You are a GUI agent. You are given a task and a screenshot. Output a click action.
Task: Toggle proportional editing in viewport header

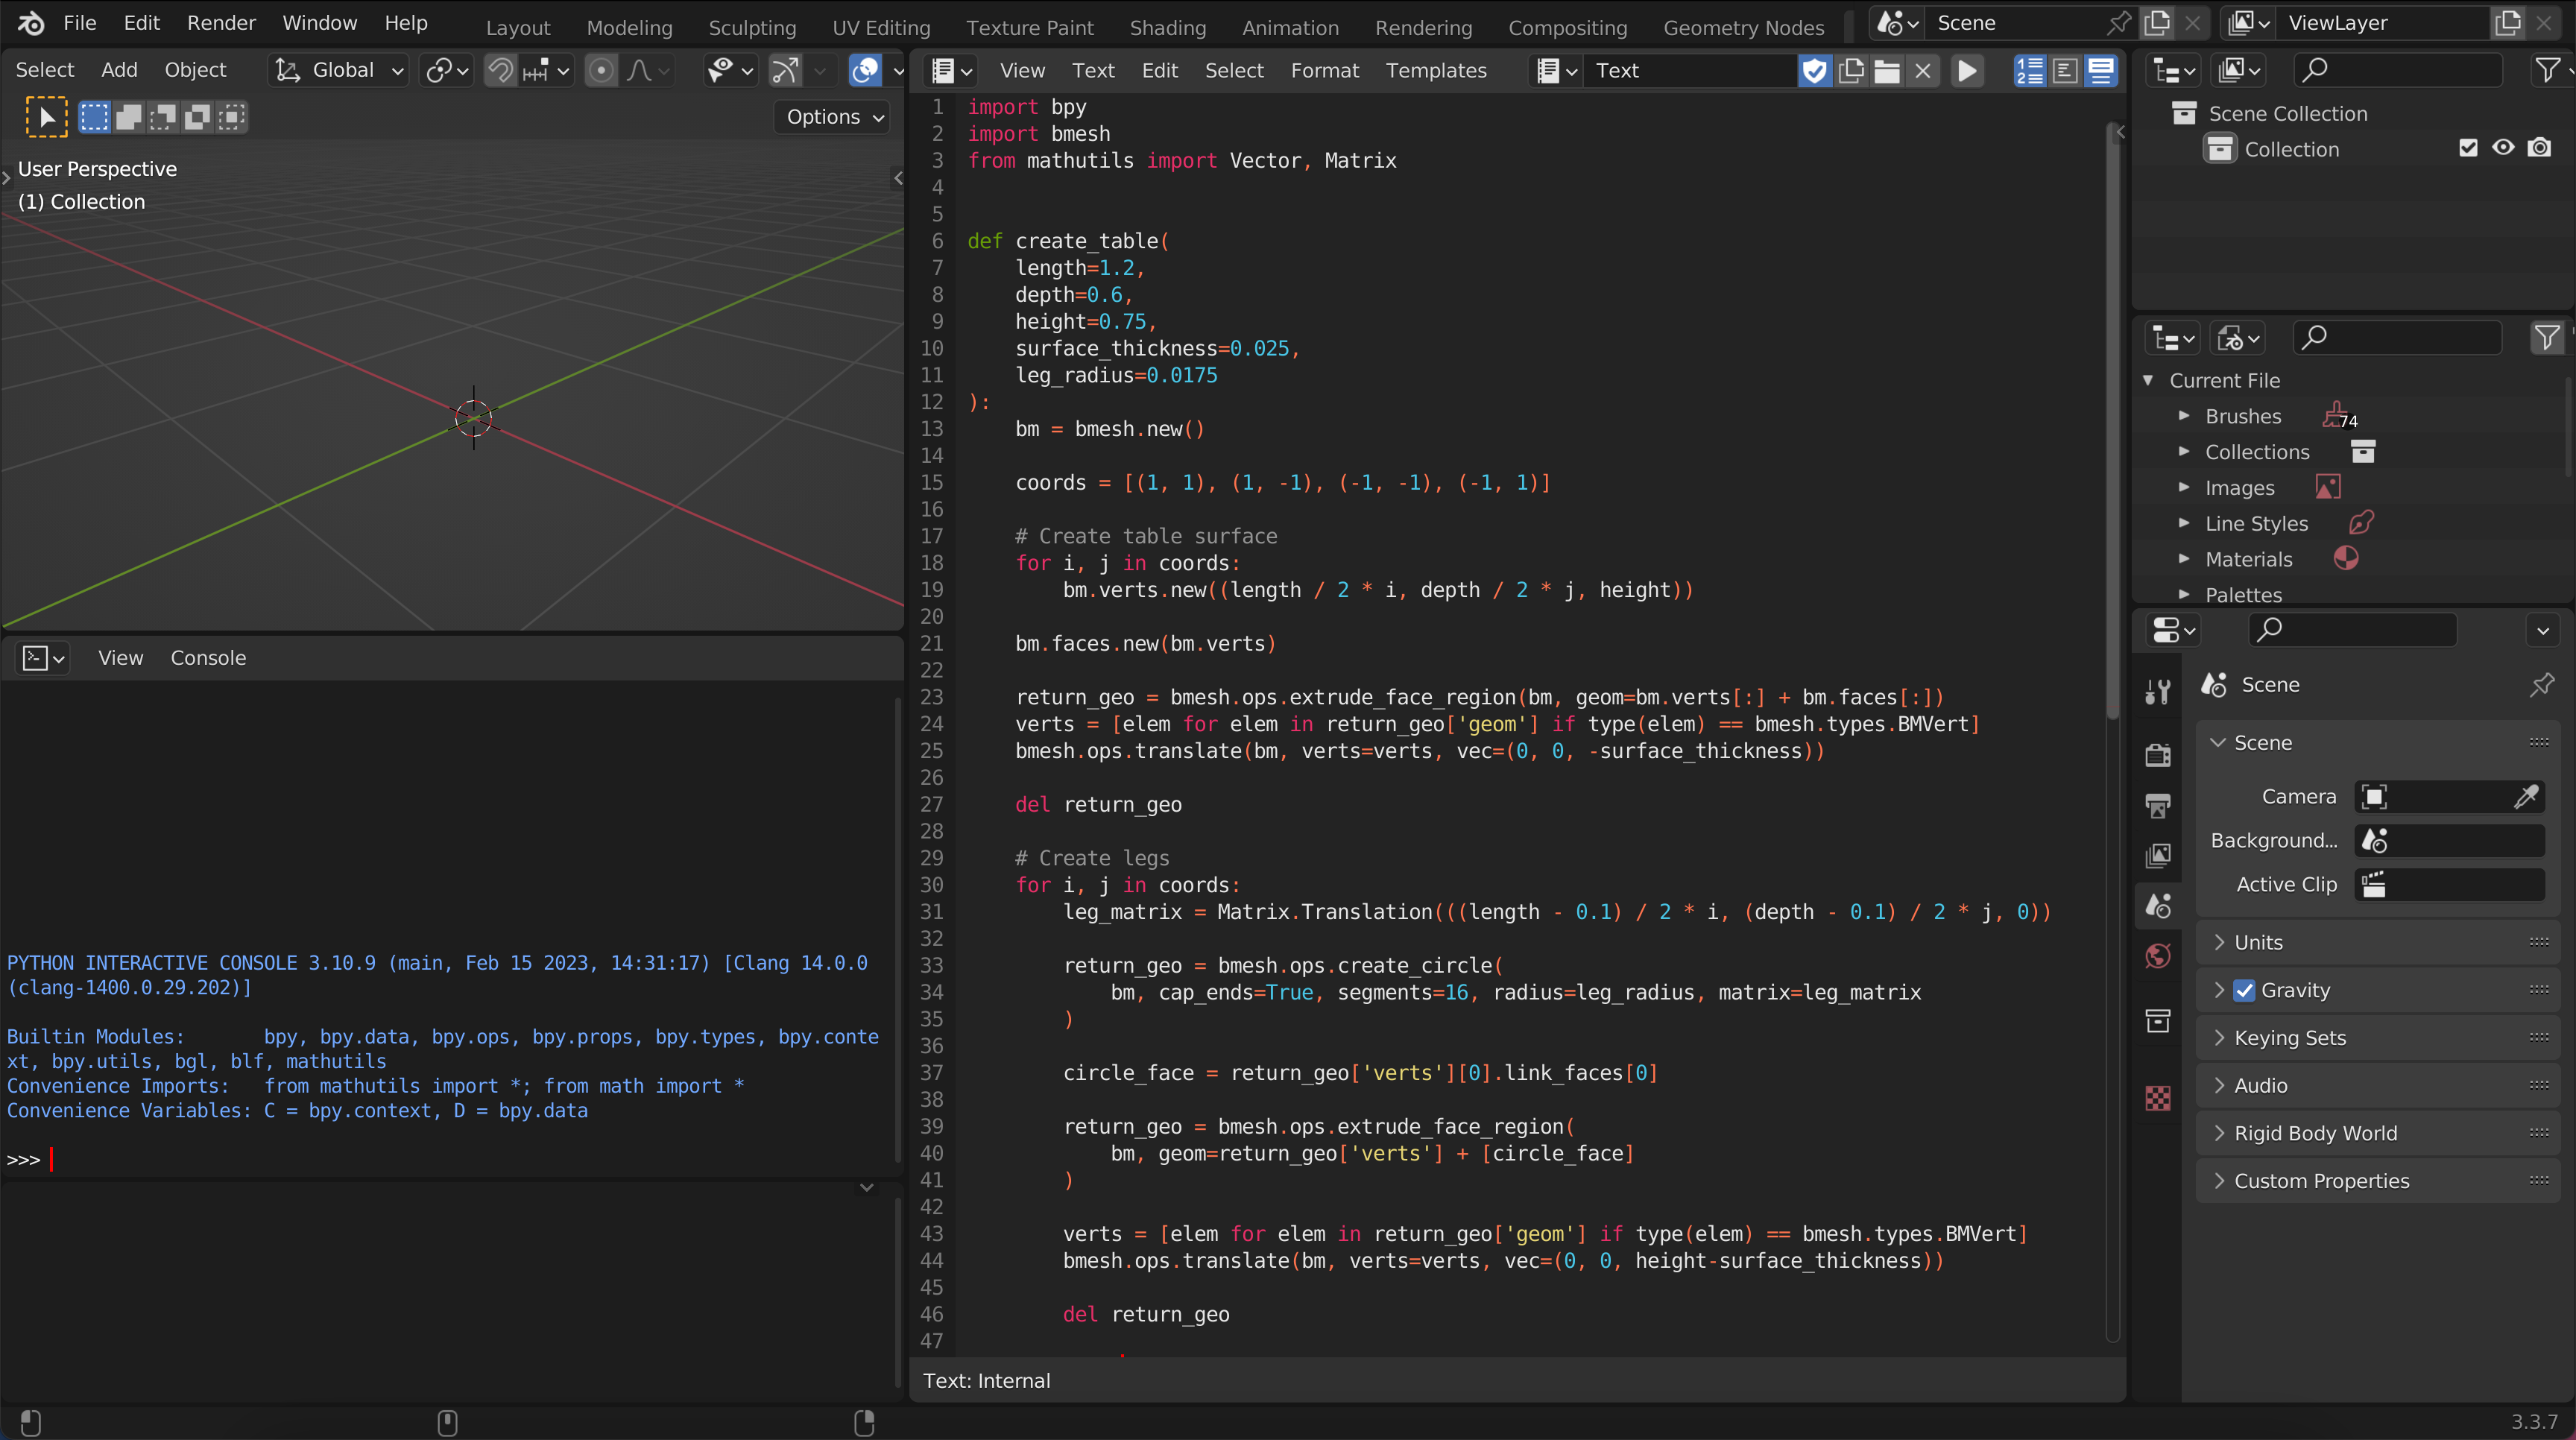pos(601,70)
